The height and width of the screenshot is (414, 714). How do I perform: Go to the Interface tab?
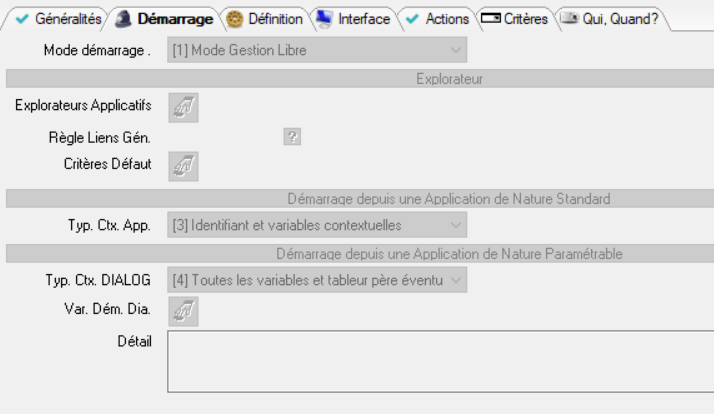[353, 19]
